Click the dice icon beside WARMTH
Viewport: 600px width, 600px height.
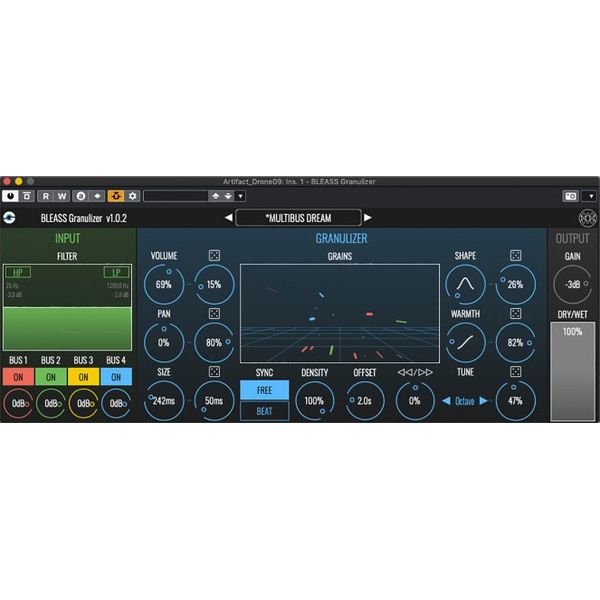click(x=515, y=313)
